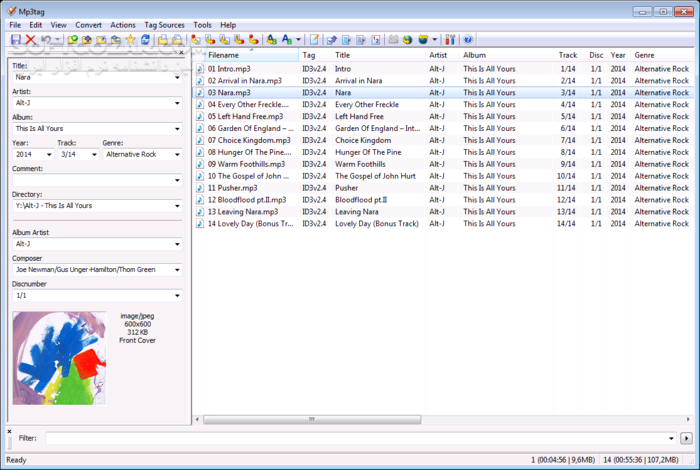This screenshot has width=700, height=470.
Task: Click the Filename - Tag convert icon
Action: pyautogui.click(x=210, y=40)
